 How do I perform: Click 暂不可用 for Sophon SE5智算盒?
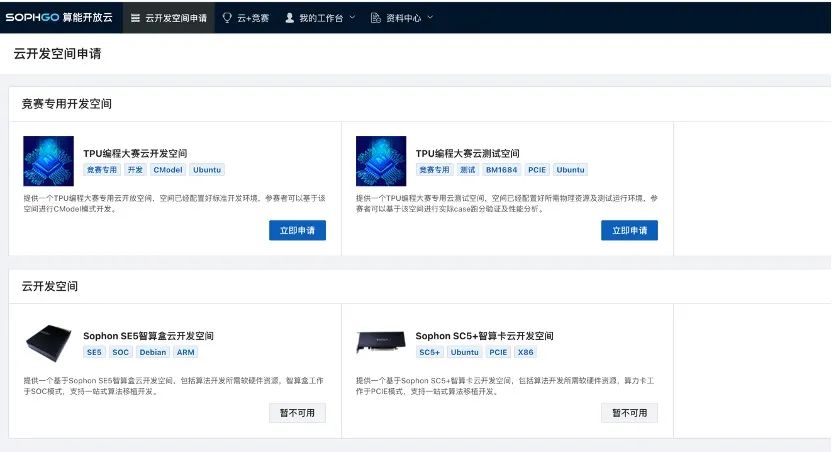297,413
